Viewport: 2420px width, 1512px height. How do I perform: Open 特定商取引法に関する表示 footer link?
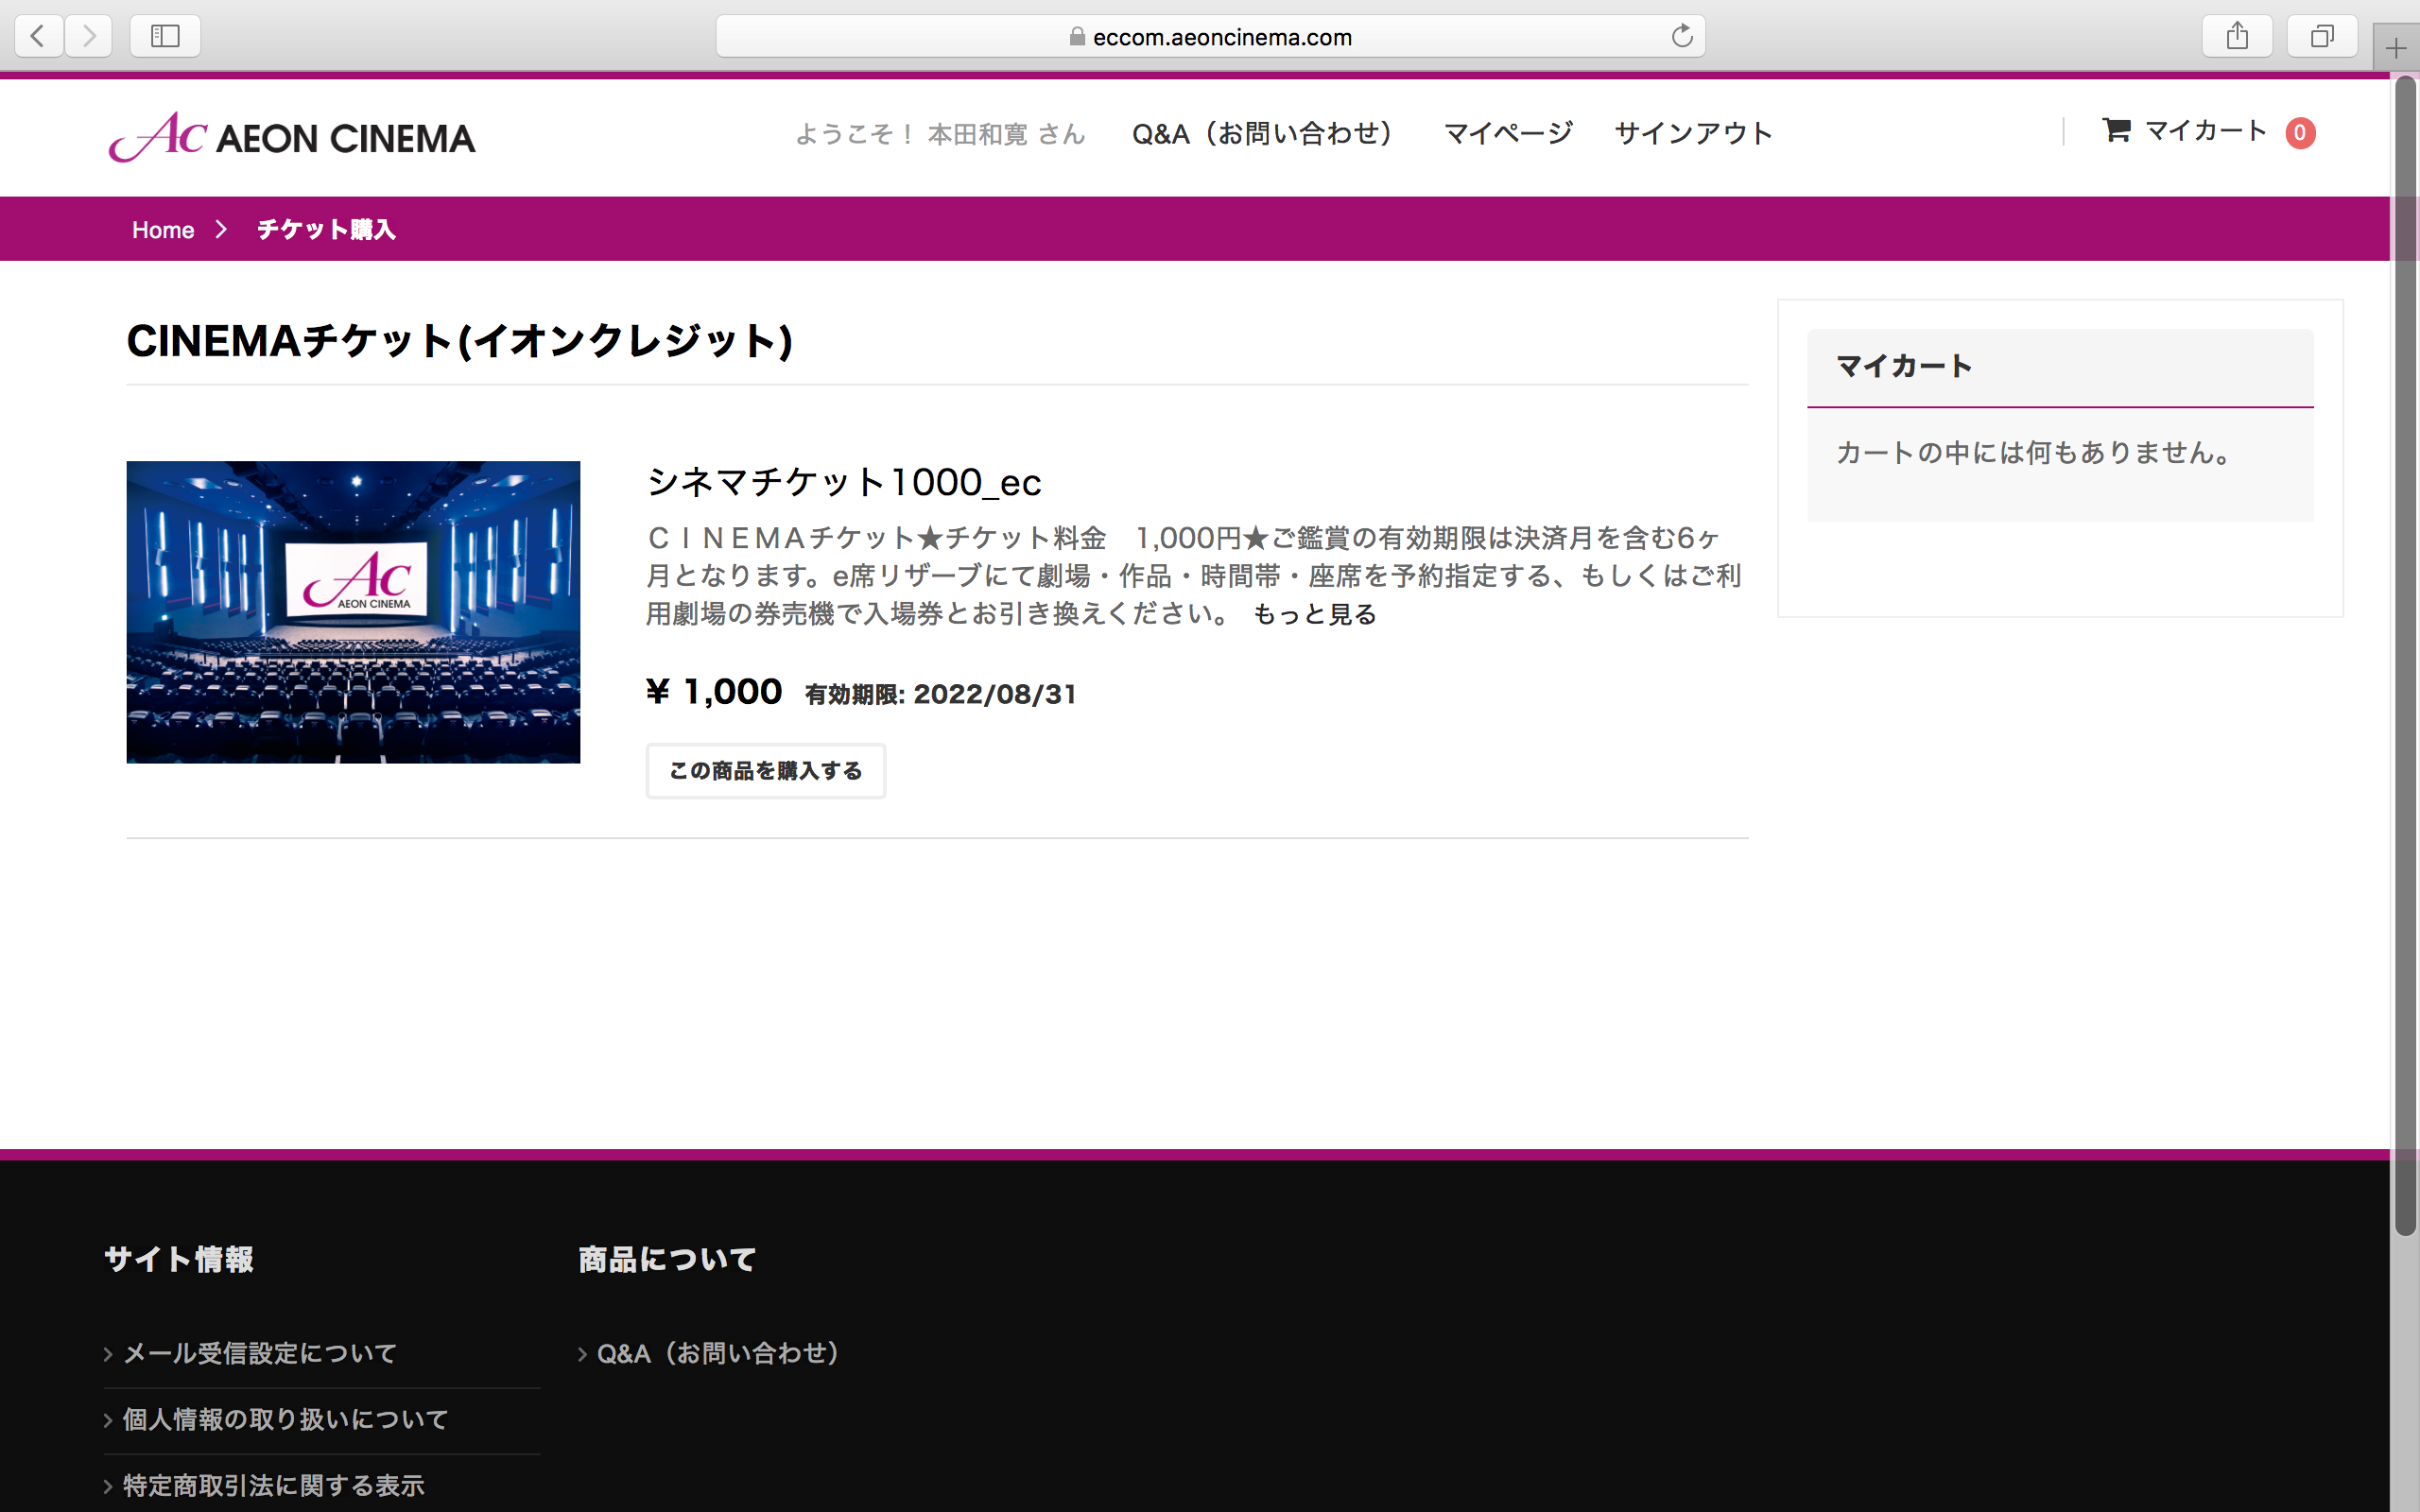273,1485
